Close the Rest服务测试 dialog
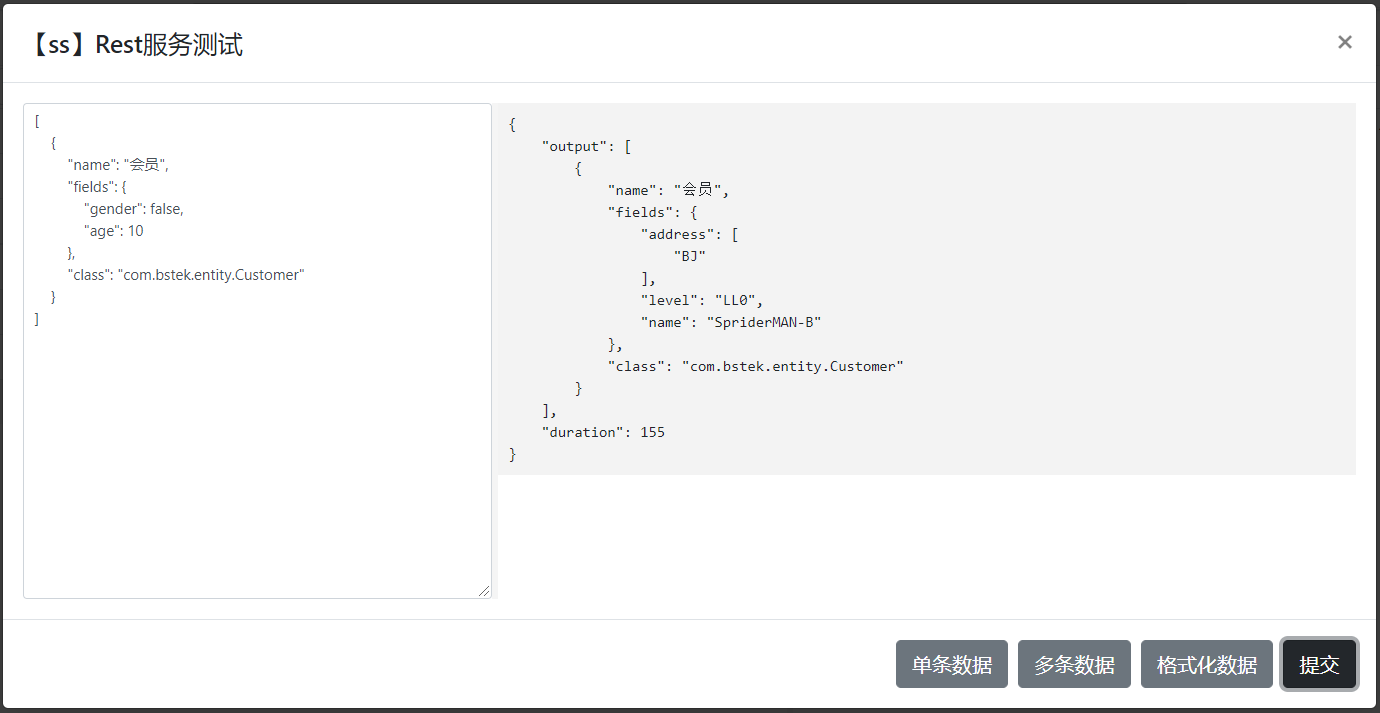This screenshot has width=1380, height=713. (x=1344, y=42)
